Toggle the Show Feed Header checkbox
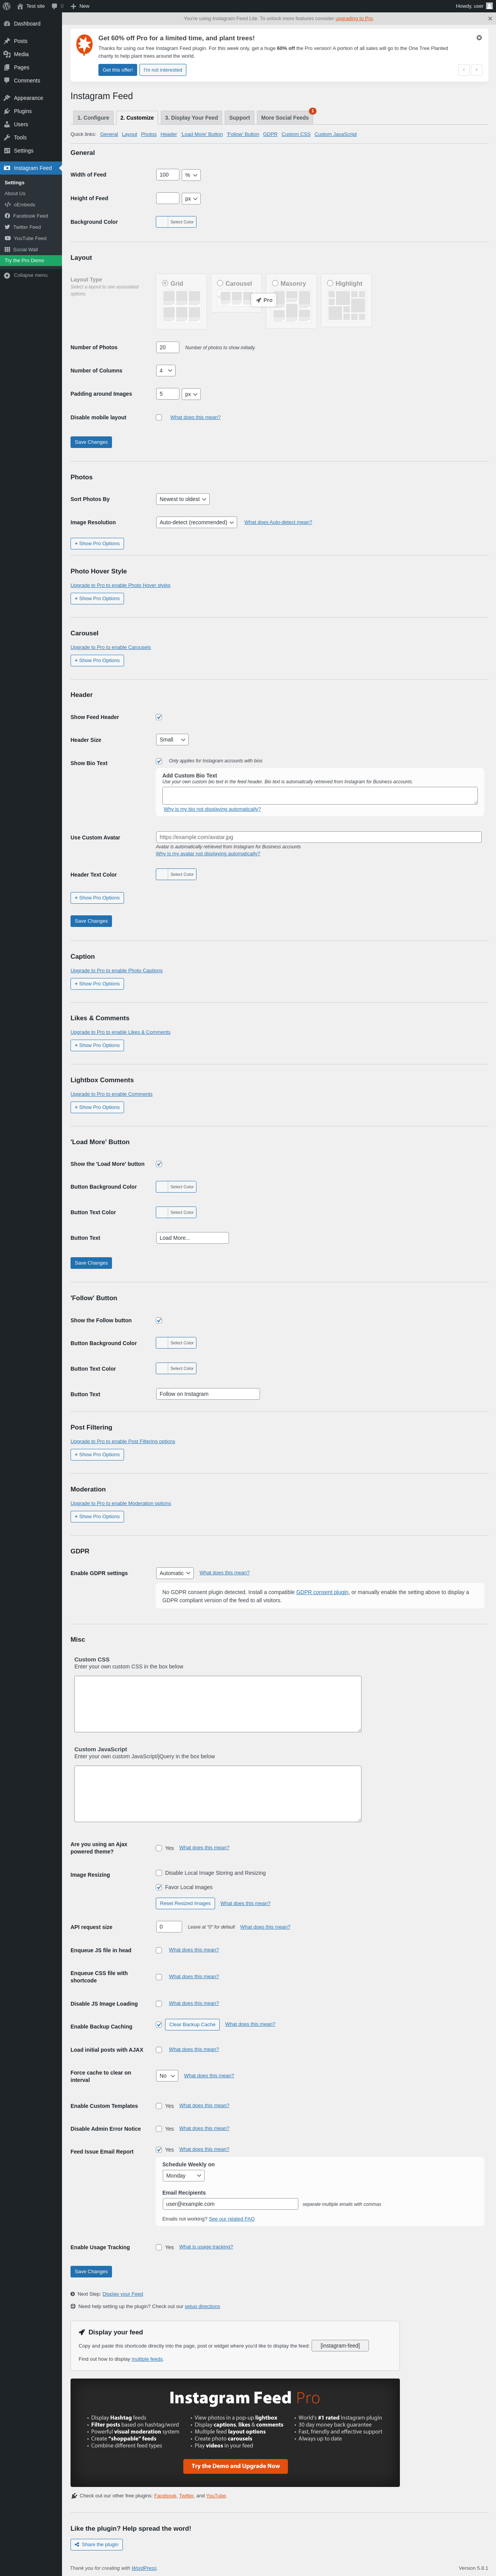This screenshot has height=2576, width=496. click(x=159, y=717)
